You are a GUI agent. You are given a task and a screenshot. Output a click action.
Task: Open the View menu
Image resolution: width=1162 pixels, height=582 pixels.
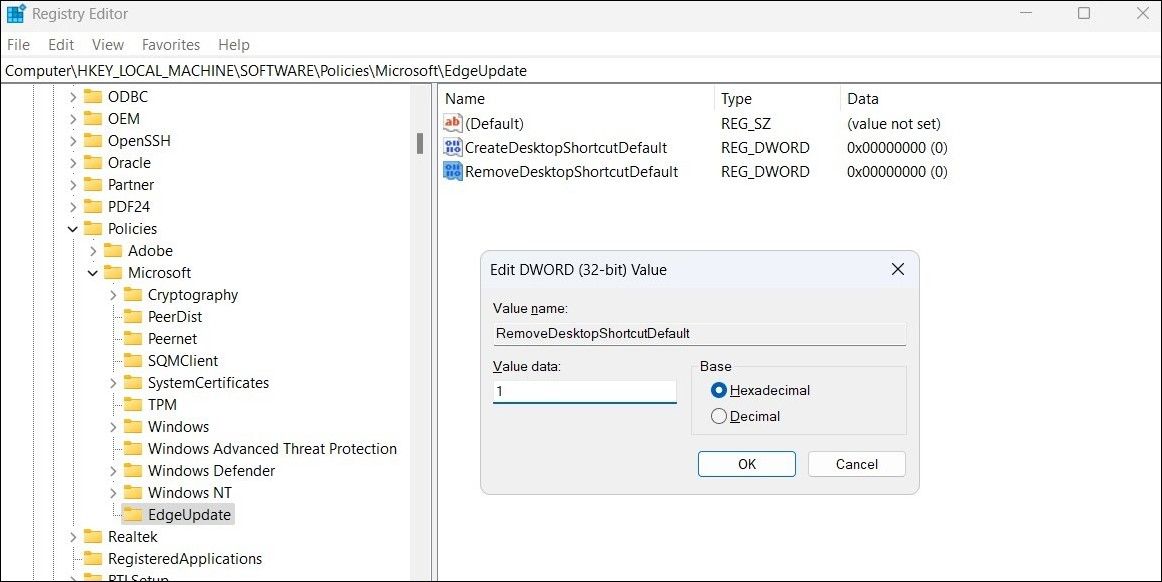tap(107, 44)
